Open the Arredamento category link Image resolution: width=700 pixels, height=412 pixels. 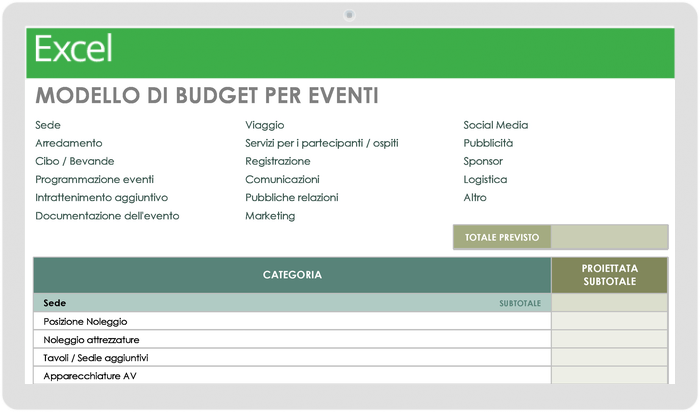69,143
